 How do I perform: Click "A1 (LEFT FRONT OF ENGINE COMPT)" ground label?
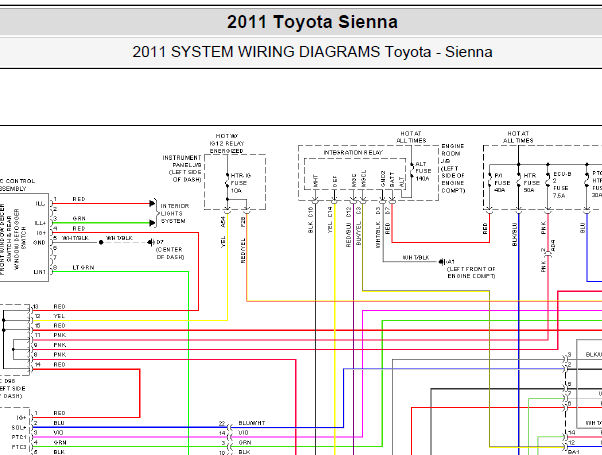(x=471, y=269)
